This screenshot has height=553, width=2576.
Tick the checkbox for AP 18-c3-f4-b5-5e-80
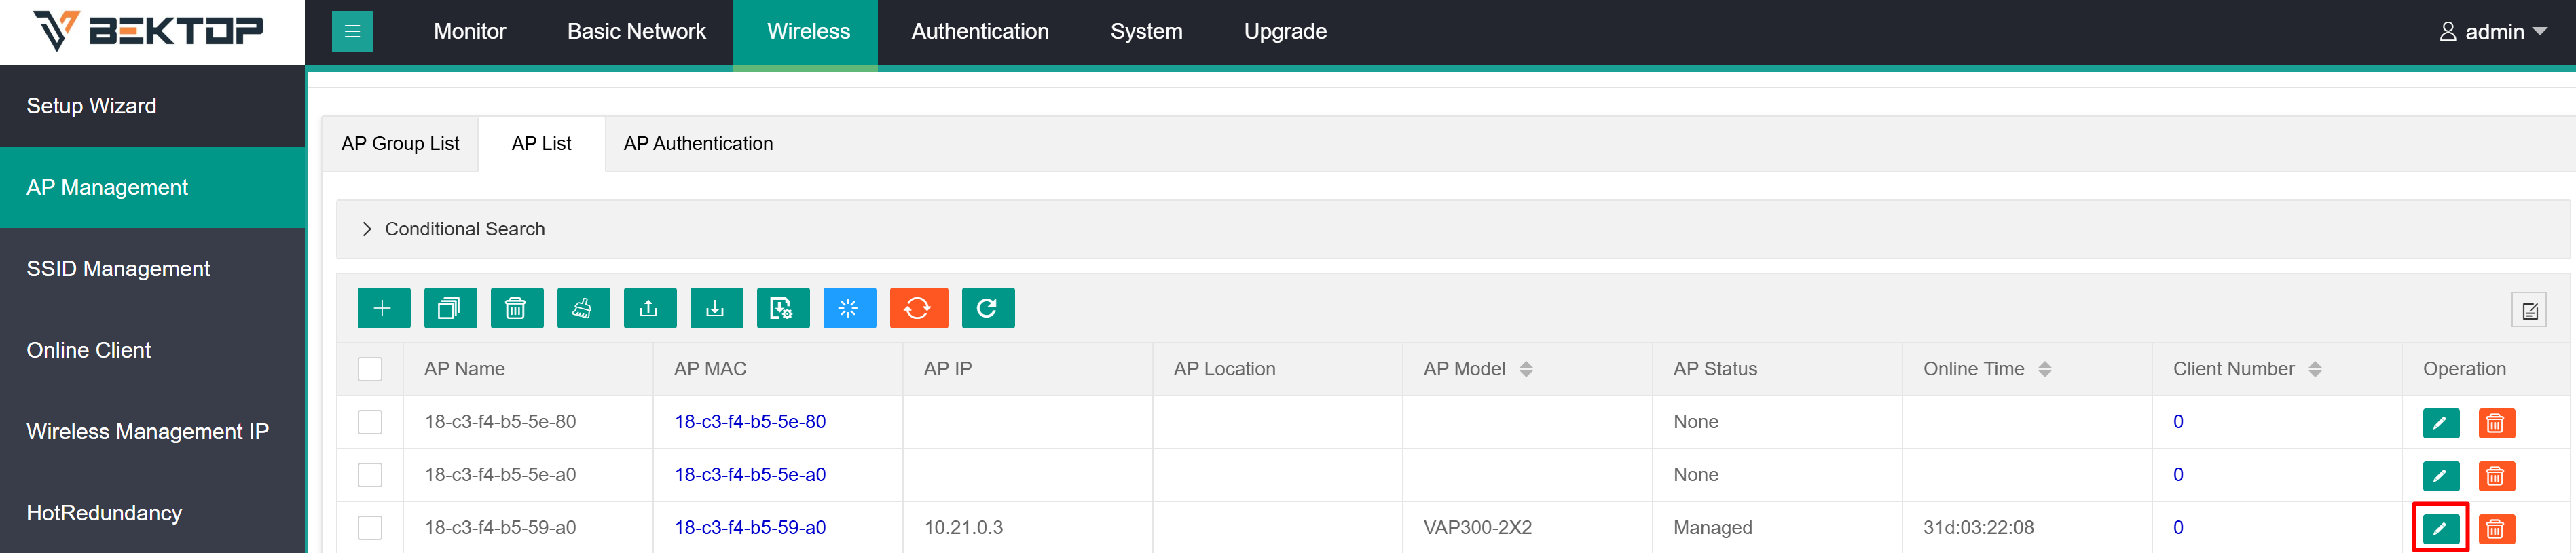370,422
